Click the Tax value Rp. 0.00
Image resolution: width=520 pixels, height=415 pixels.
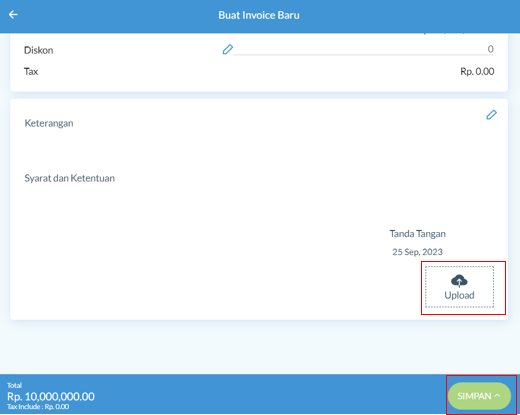click(x=477, y=71)
